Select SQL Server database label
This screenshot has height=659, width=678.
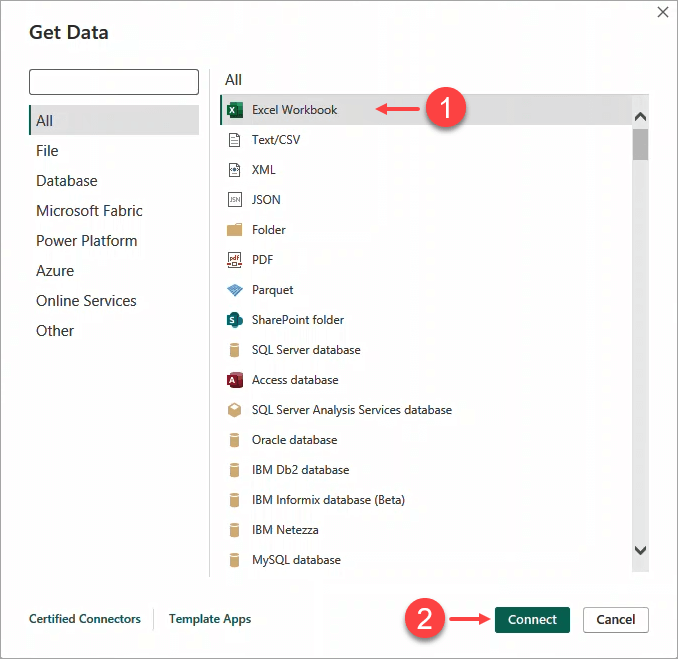[x=306, y=350]
